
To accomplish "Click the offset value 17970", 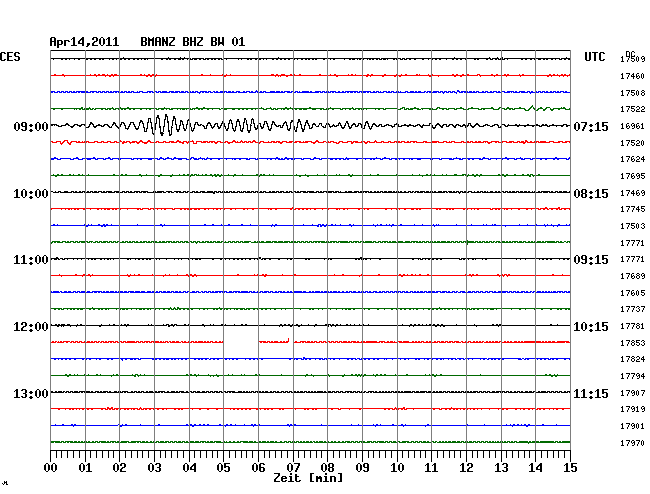I will tap(633, 443).
